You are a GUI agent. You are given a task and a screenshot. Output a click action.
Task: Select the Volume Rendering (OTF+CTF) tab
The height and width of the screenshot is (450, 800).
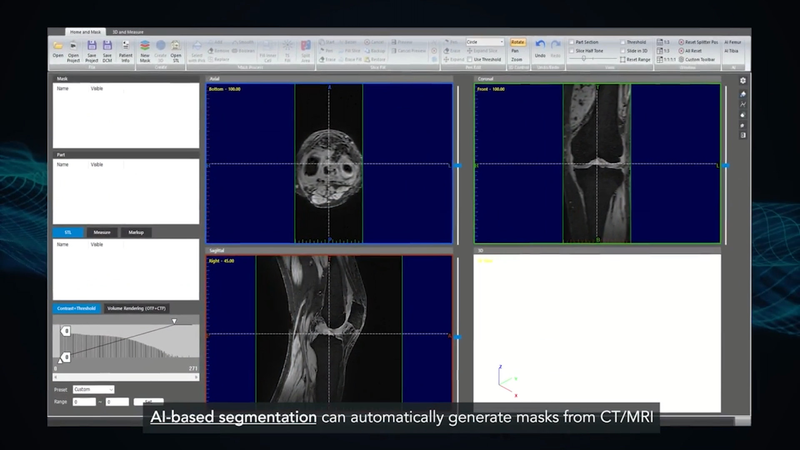(137, 308)
